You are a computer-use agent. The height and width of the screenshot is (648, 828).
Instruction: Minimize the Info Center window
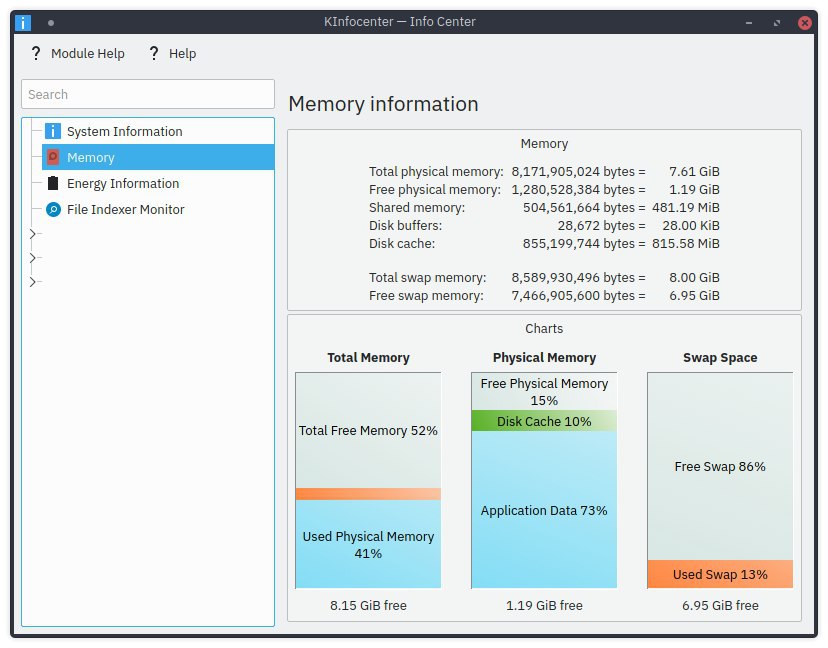[x=749, y=23]
